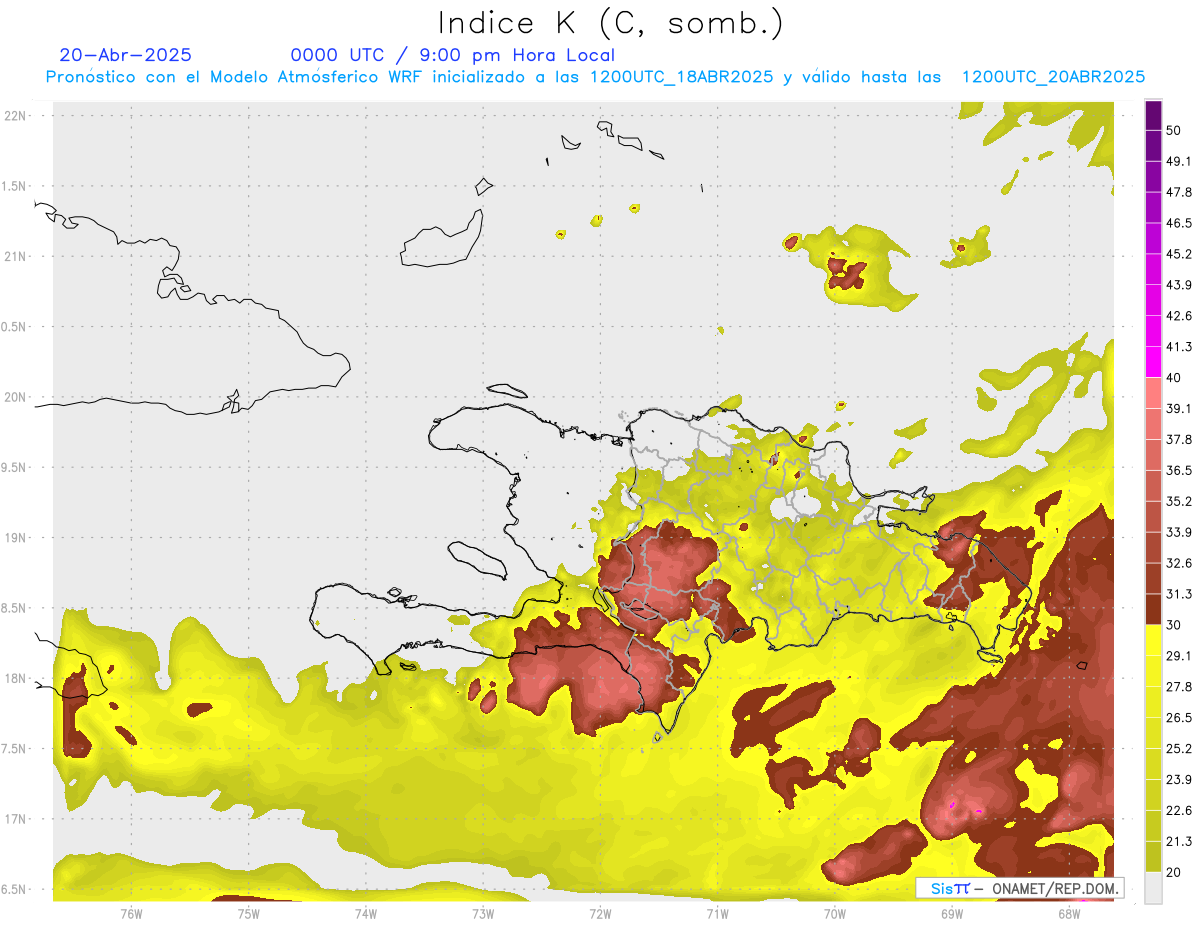Click the latitude label "22N"
1200x927 pixels.
pyautogui.click(x=16, y=115)
